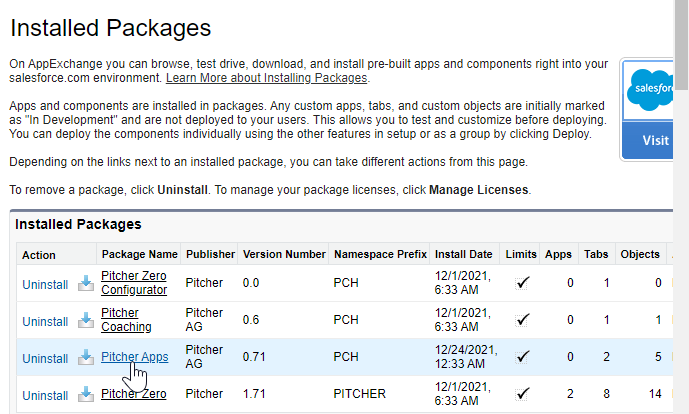Click download icon in Pitcher Zero row
The height and width of the screenshot is (414, 689).
(x=86, y=394)
